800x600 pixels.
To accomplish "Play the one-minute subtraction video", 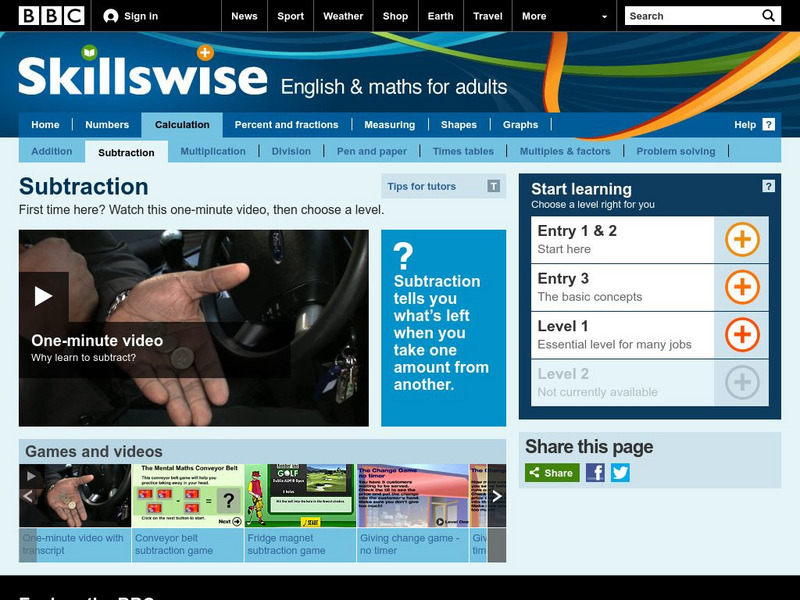I will point(40,295).
